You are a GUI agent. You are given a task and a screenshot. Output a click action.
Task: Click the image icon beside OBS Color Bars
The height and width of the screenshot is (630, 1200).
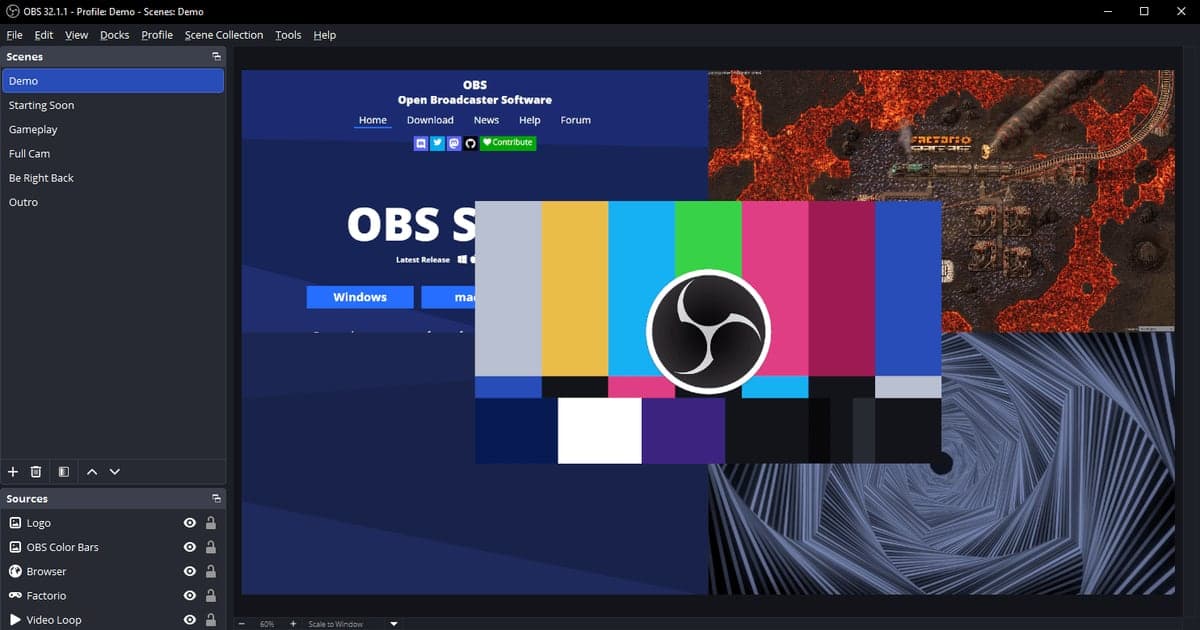coord(15,547)
